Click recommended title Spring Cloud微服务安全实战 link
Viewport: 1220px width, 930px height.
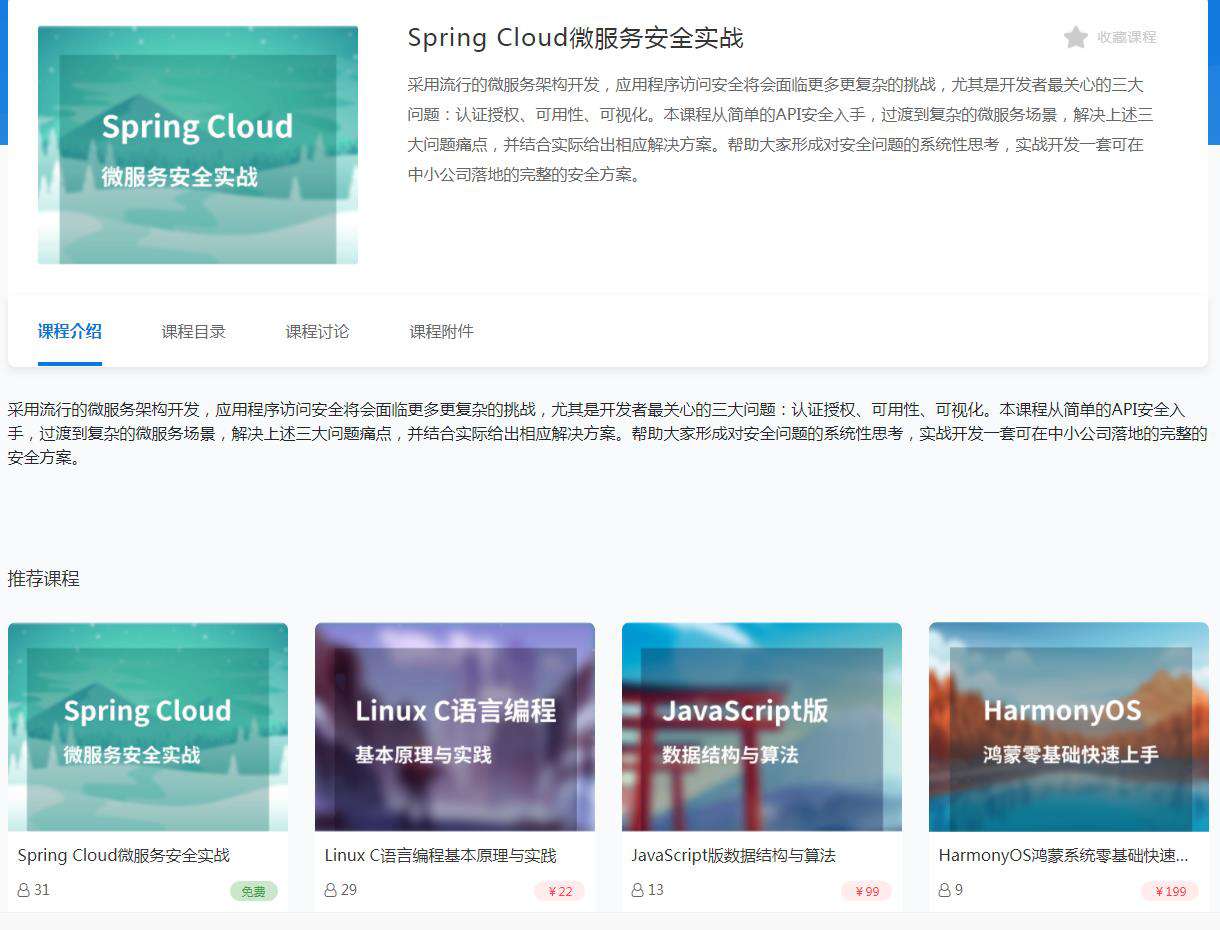pos(124,855)
